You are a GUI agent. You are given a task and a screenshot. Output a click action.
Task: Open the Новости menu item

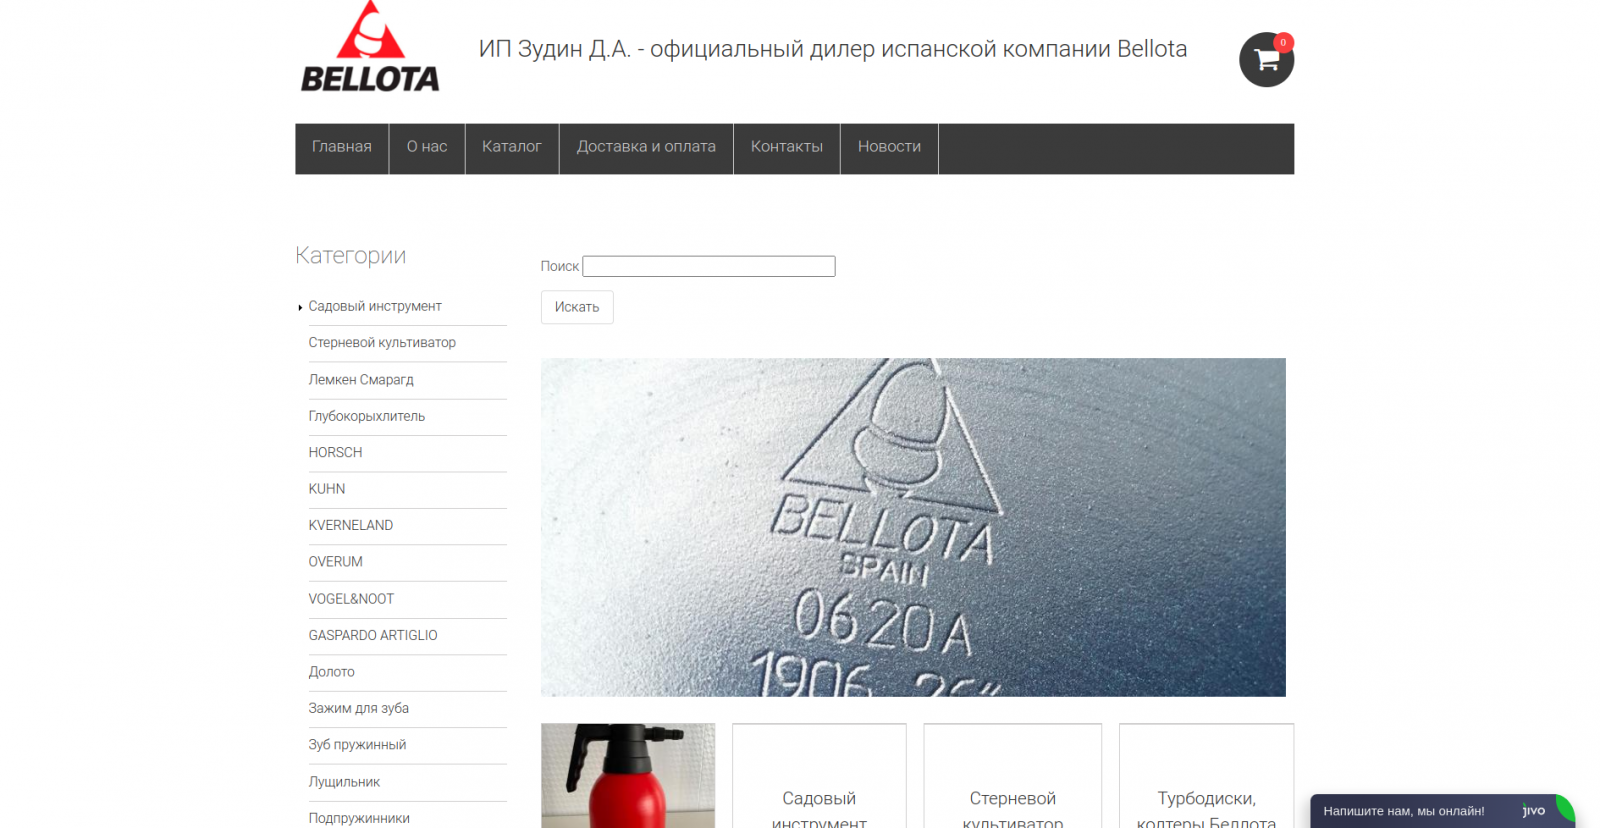coord(889,148)
